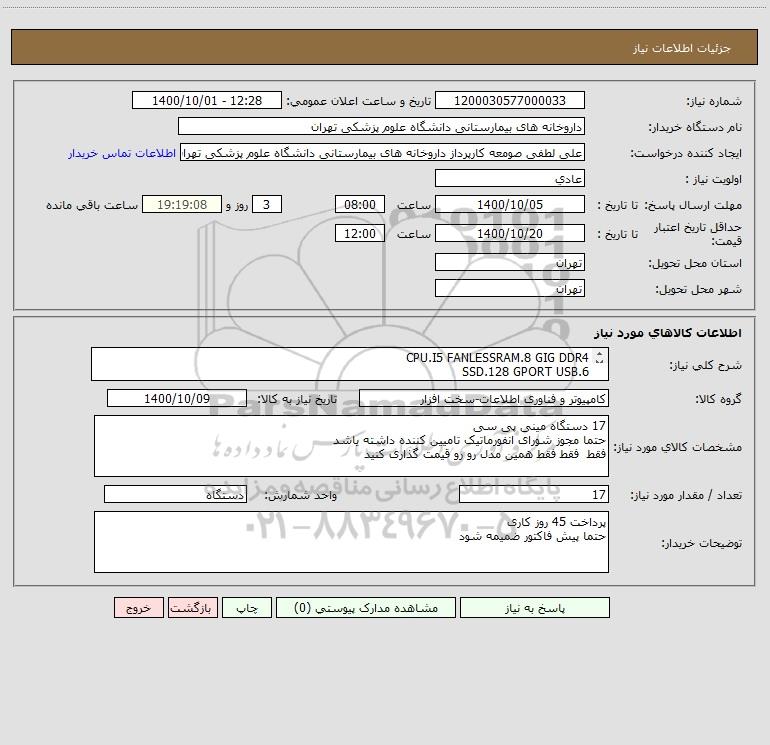
Task: Click the چاپ print button
Action: 247,607
